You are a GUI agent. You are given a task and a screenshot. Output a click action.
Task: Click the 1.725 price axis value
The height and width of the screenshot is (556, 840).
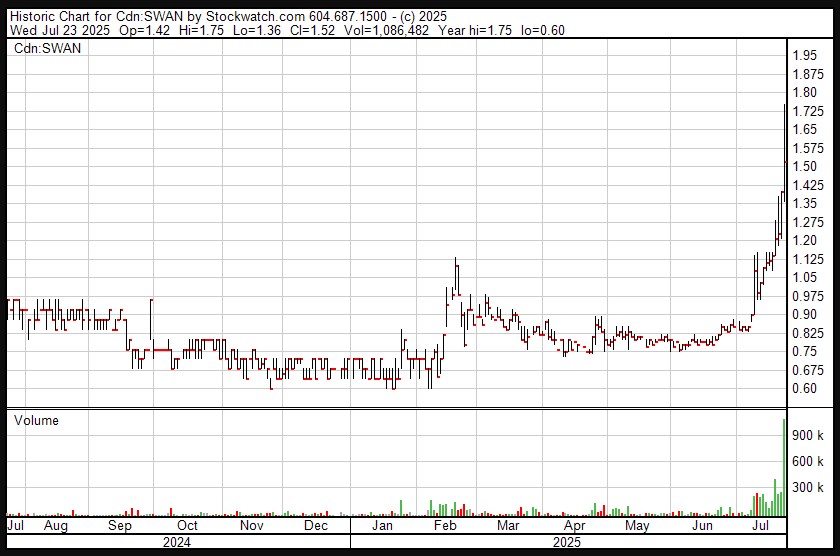[x=808, y=111]
